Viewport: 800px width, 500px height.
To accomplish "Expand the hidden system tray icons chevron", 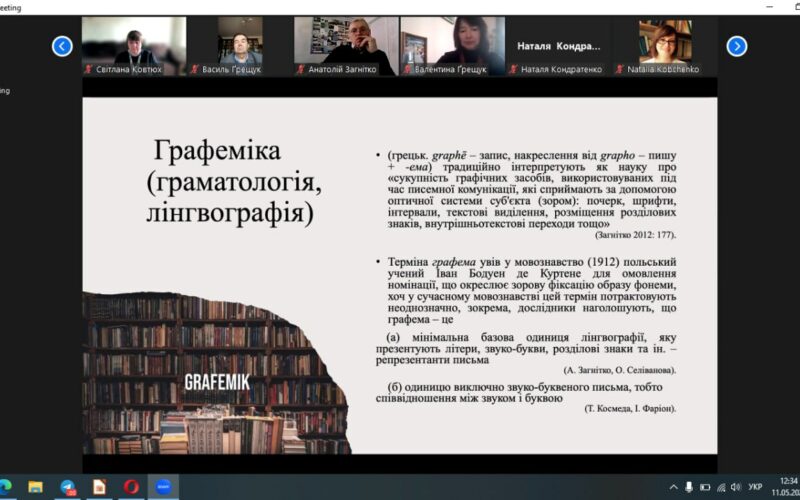I will (x=673, y=487).
